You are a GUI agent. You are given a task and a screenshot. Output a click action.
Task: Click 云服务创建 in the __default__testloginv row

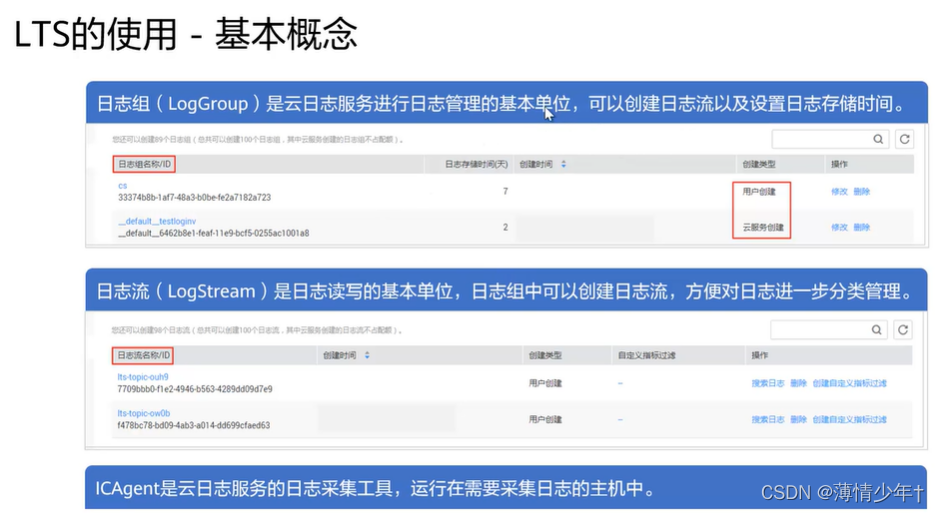(x=763, y=228)
